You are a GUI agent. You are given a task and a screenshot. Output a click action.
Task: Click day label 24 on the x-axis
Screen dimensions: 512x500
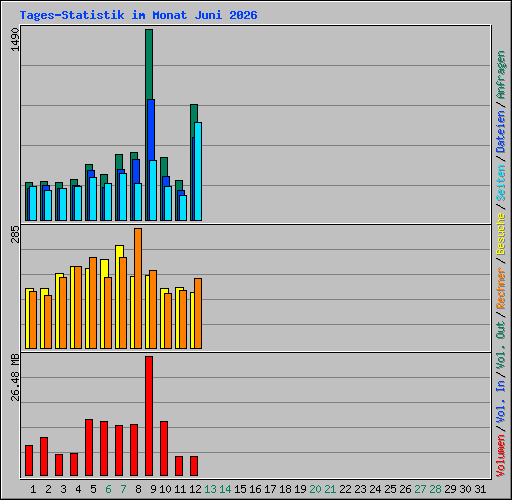(x=375, y=489)
